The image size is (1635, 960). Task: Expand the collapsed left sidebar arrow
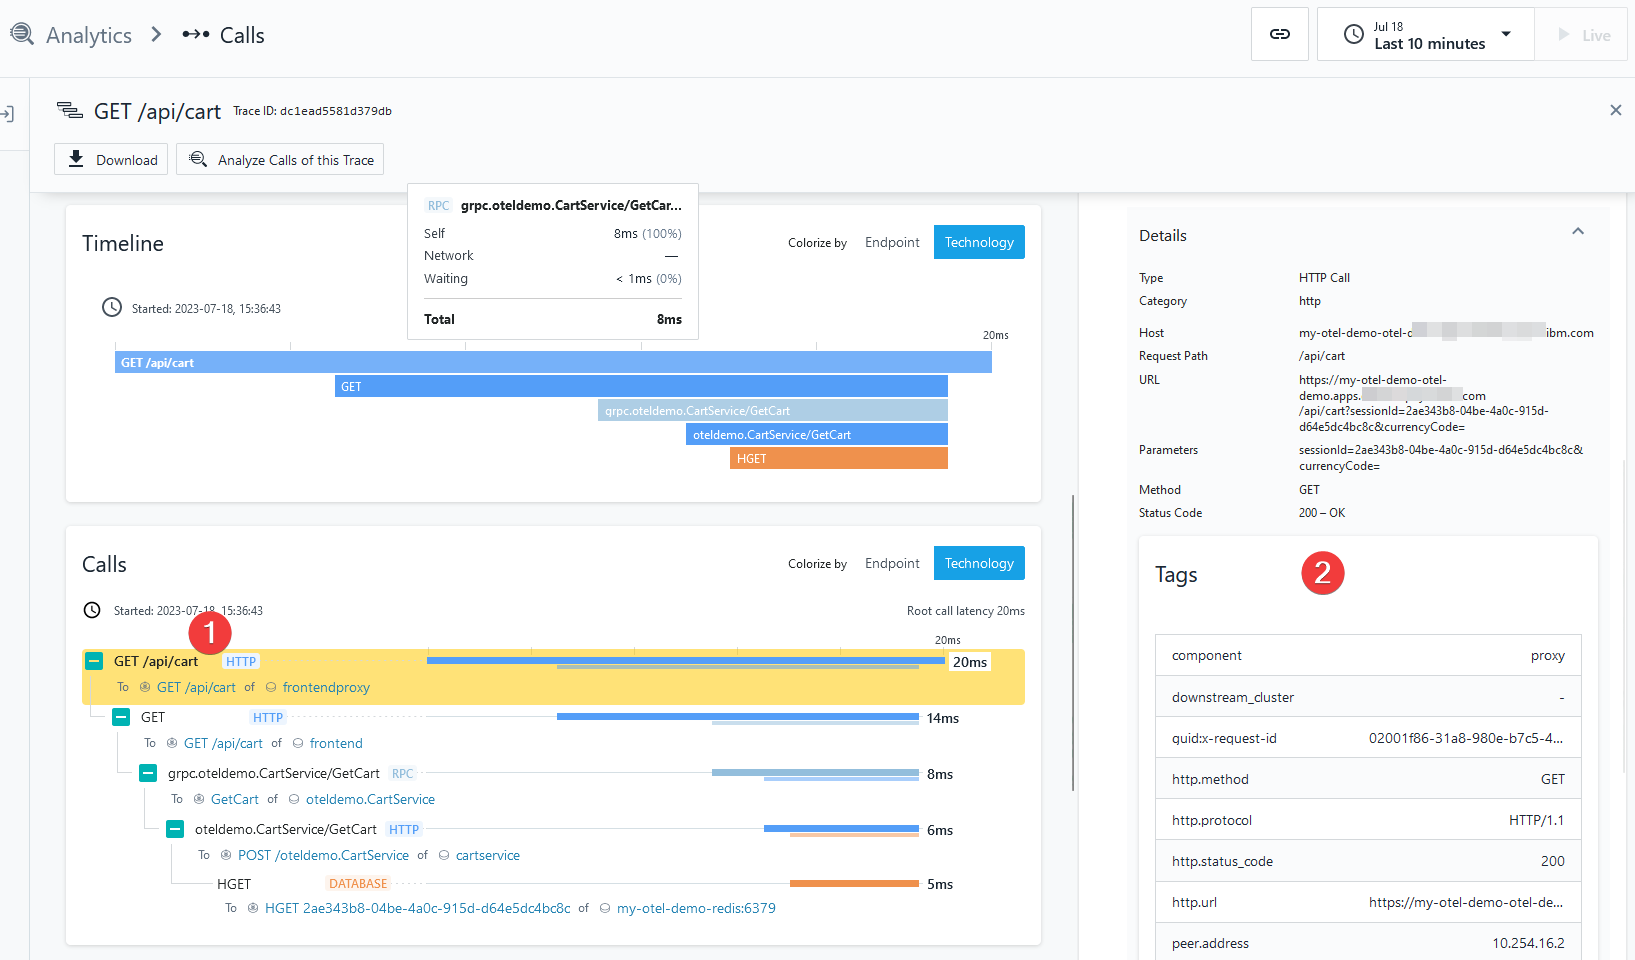[7, 114]
